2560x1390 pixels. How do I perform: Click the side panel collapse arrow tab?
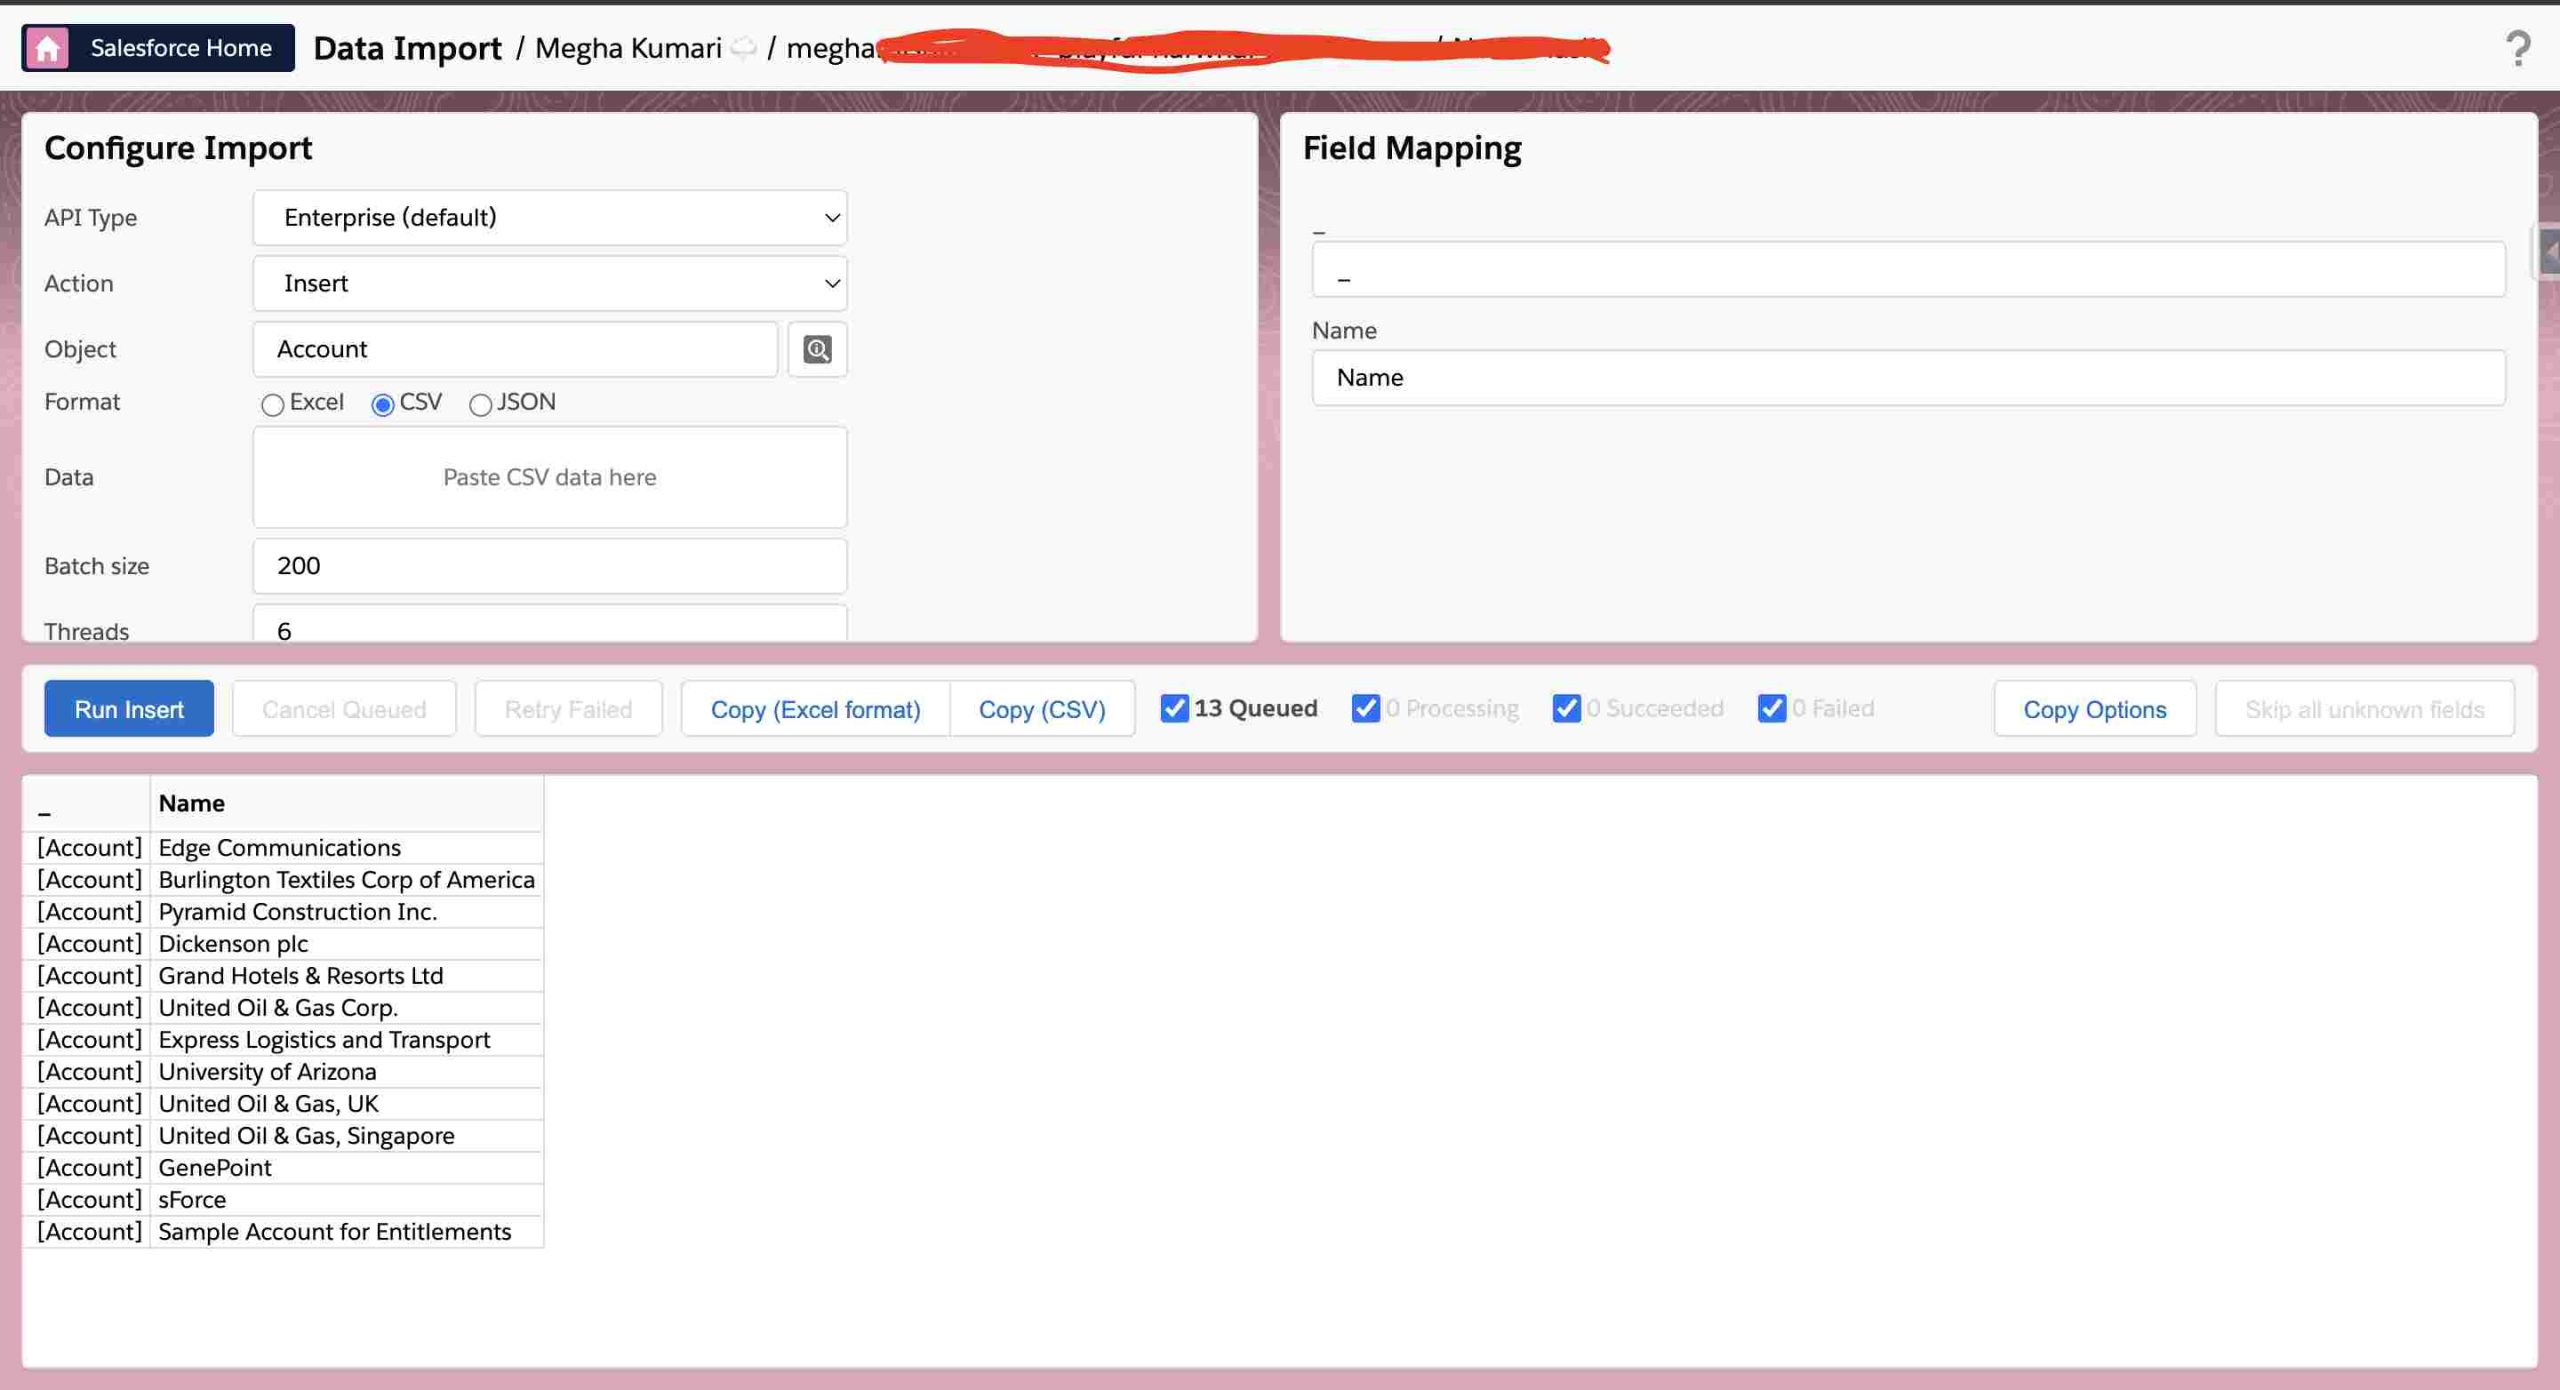click(x=2548, y=253)
